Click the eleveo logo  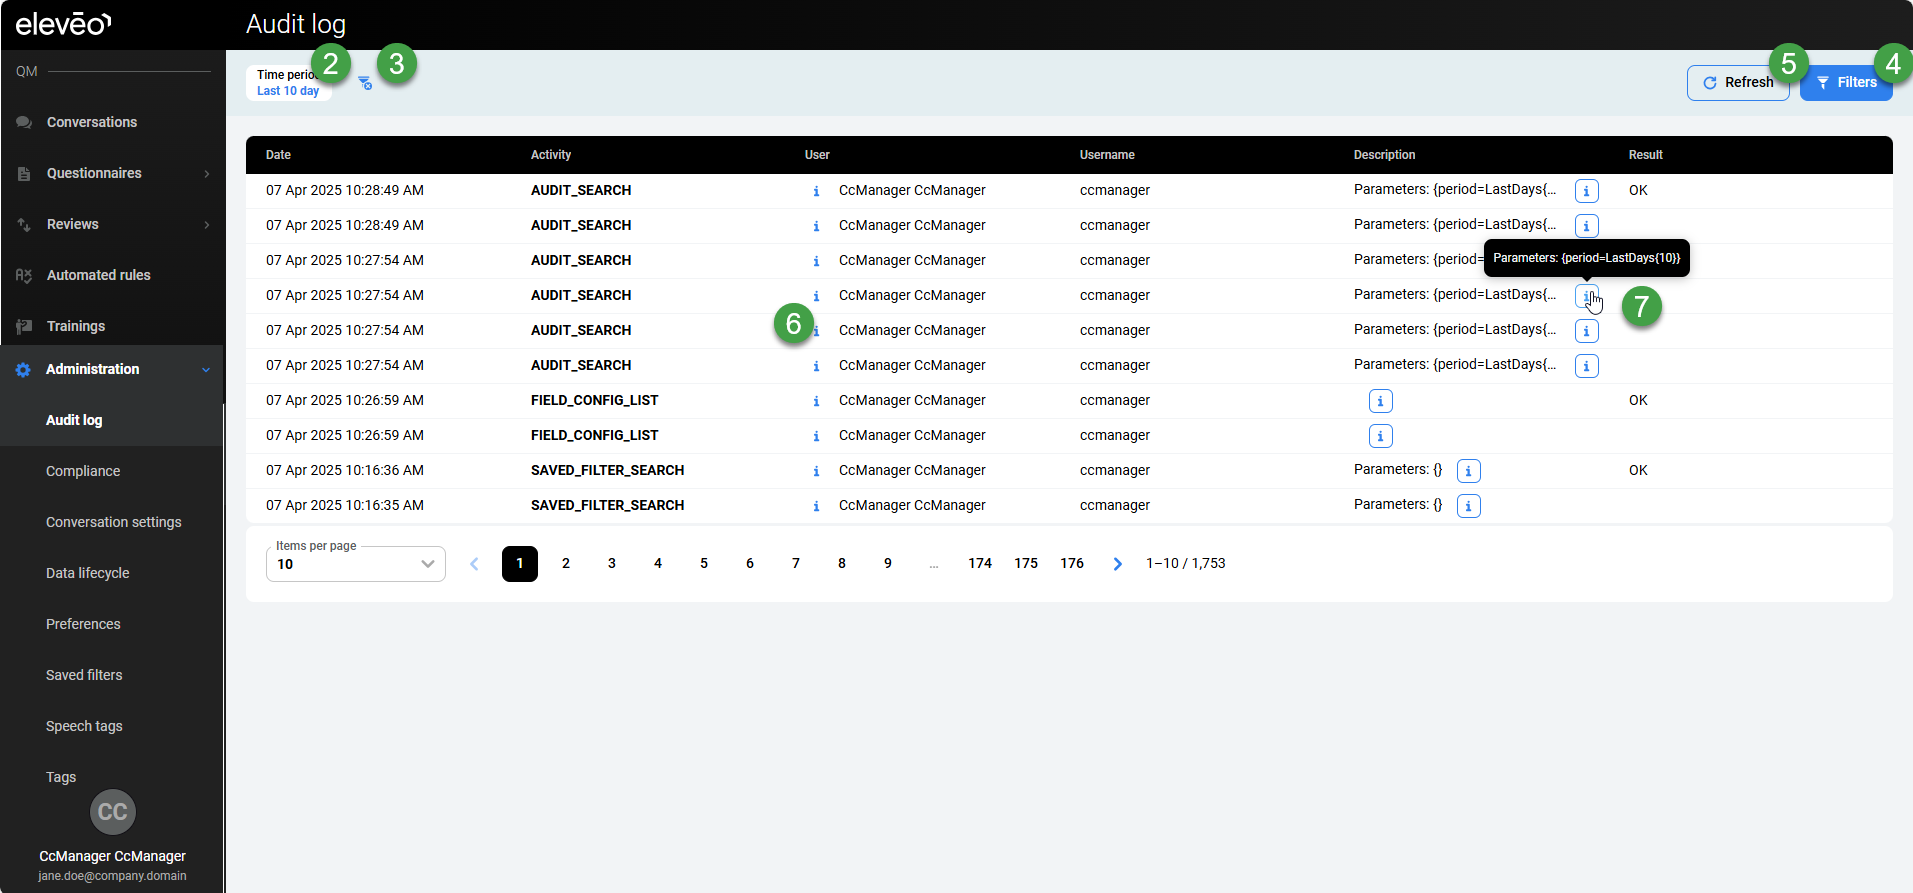[63, 24]
